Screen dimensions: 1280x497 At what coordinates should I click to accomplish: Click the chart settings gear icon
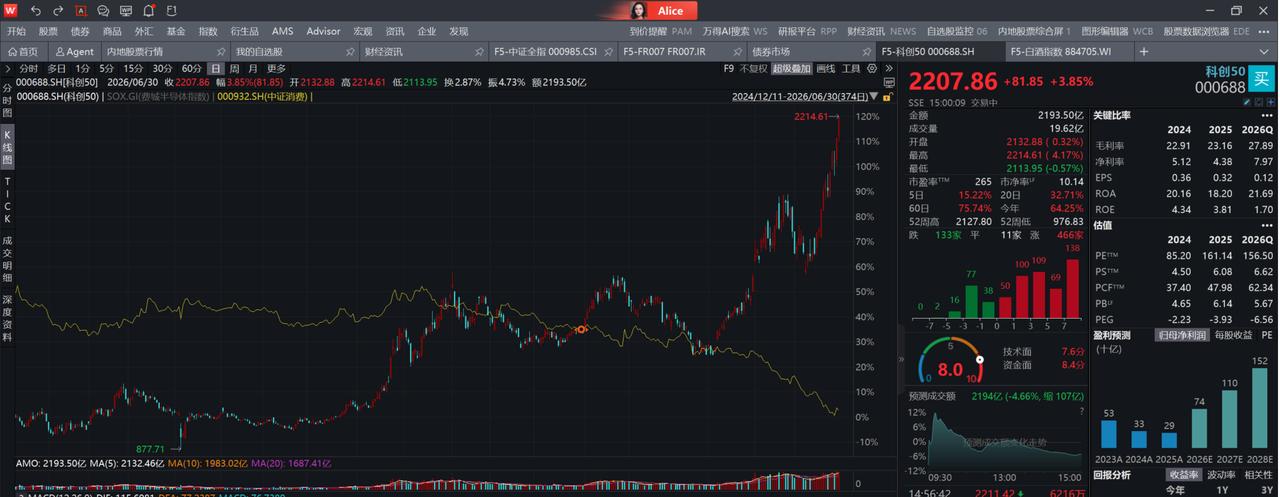pos(871,69)
